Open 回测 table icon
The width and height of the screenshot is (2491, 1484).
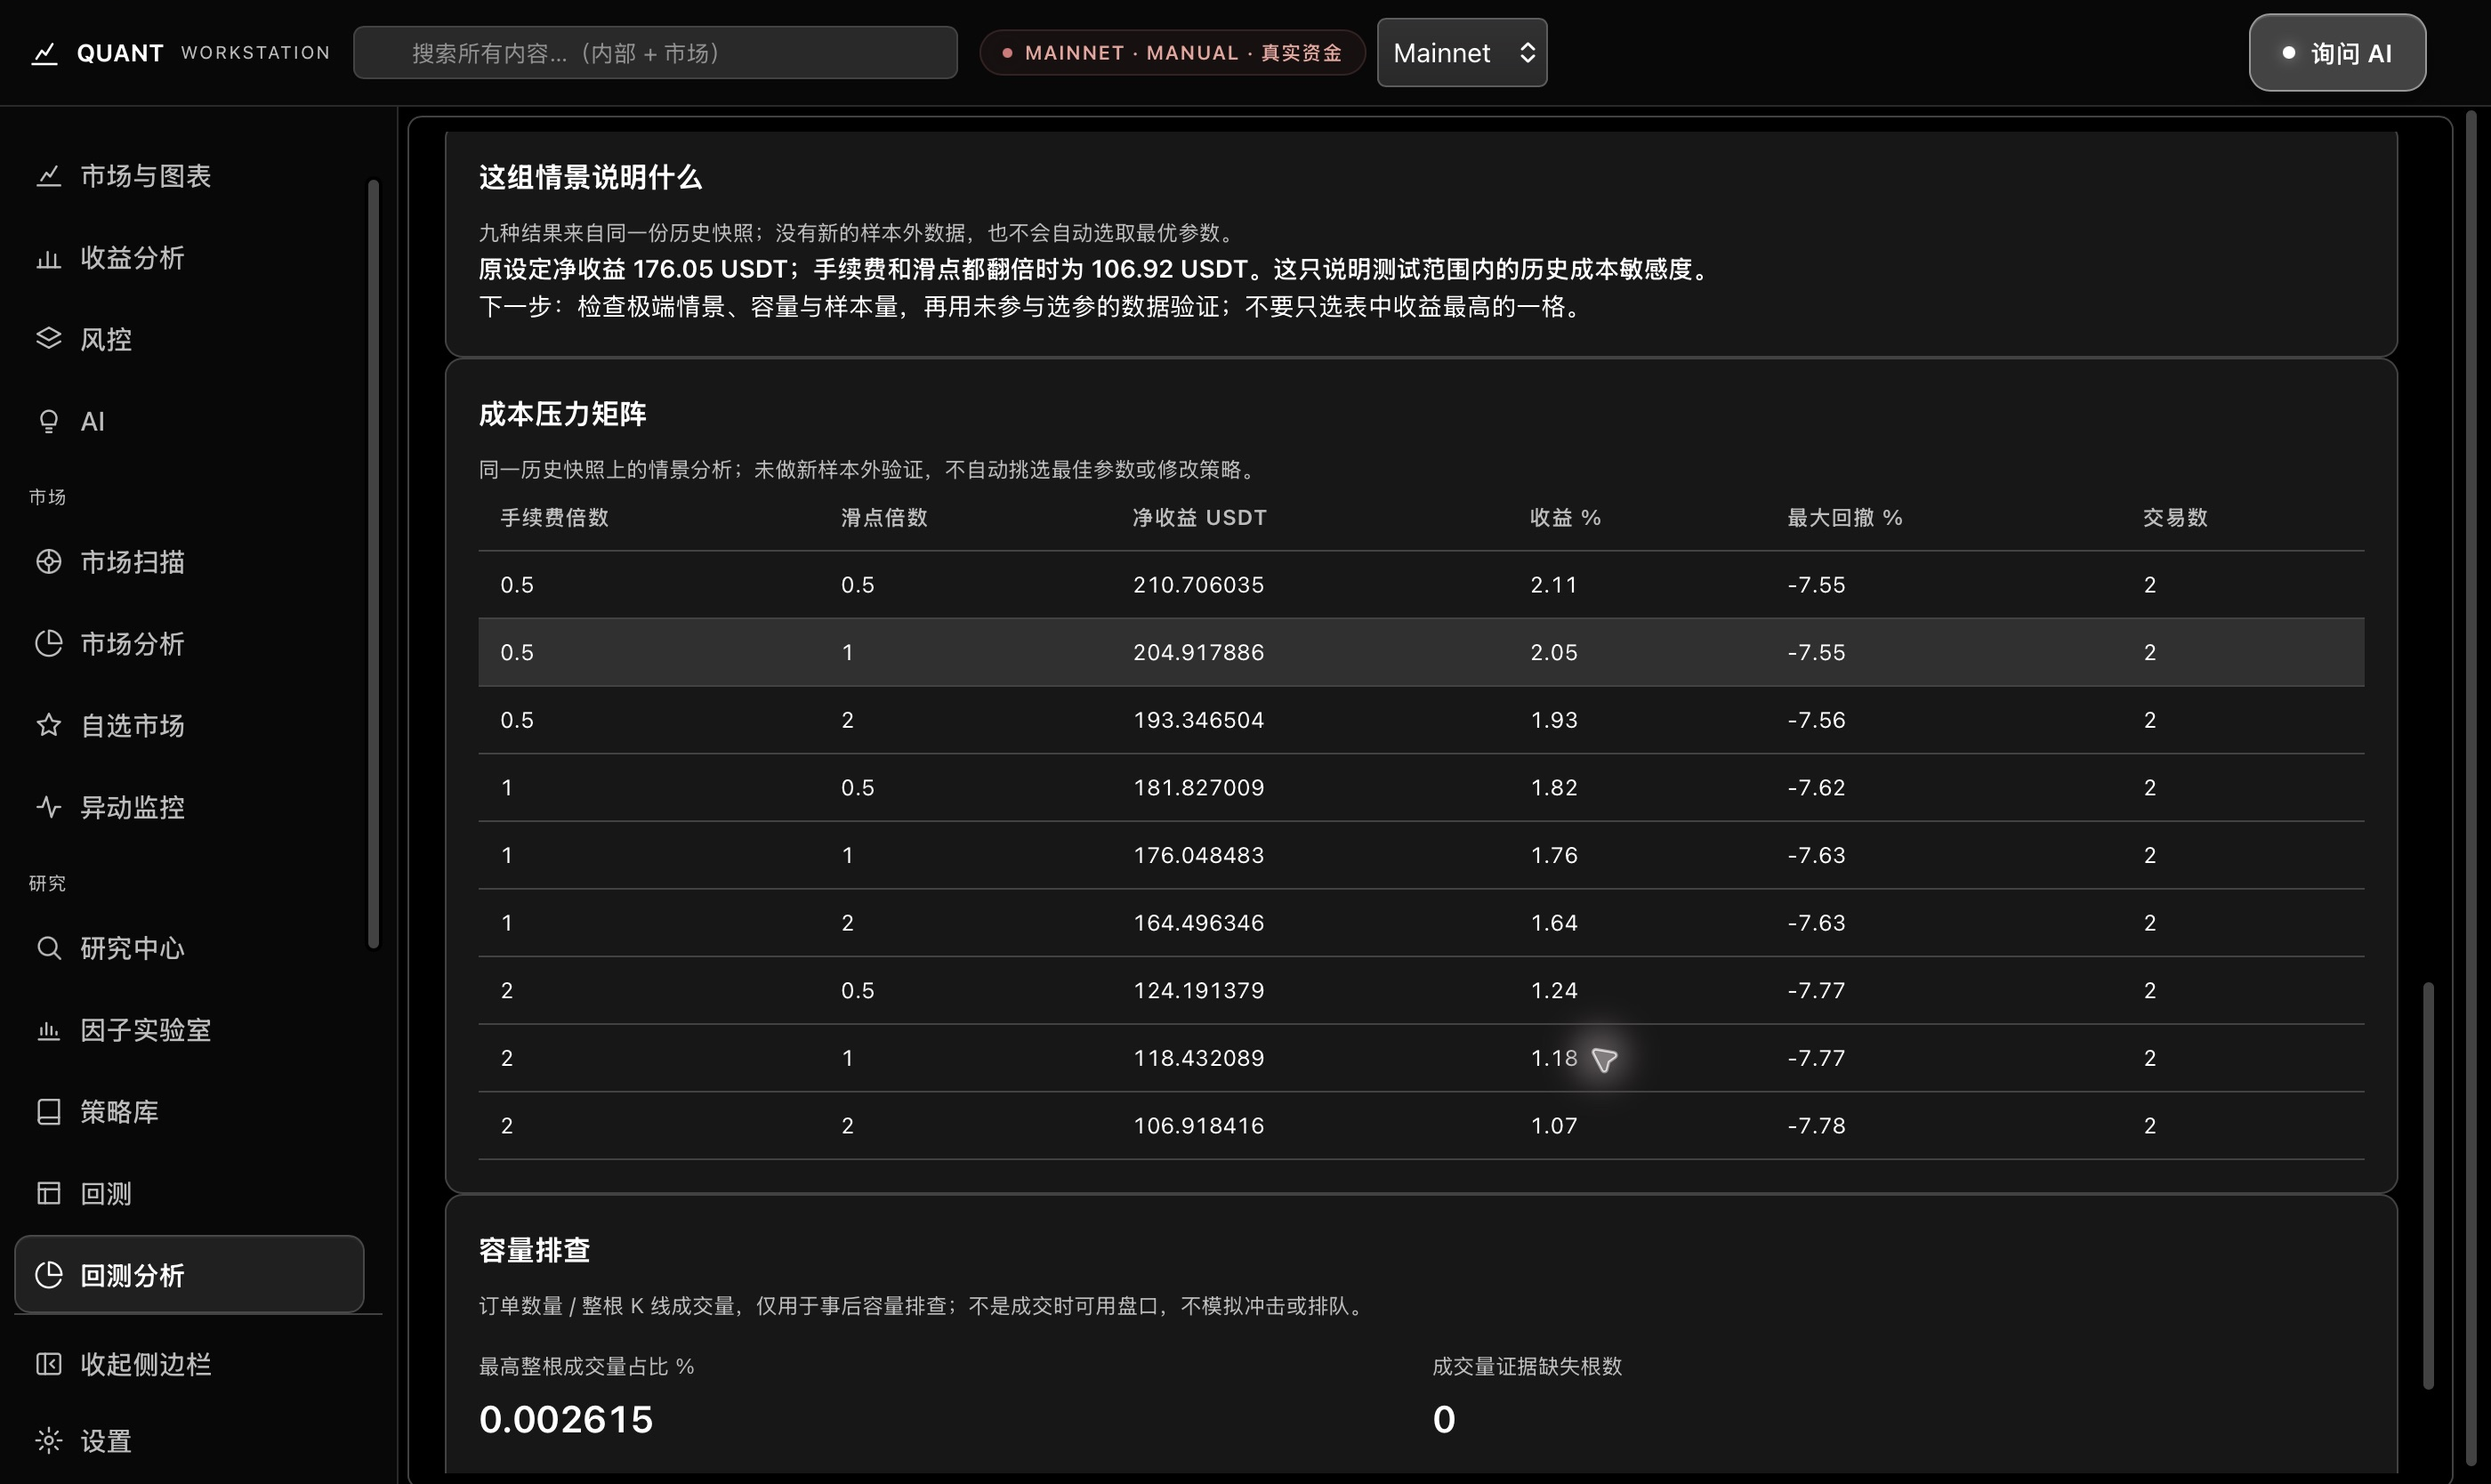[x=48, y=1193]
